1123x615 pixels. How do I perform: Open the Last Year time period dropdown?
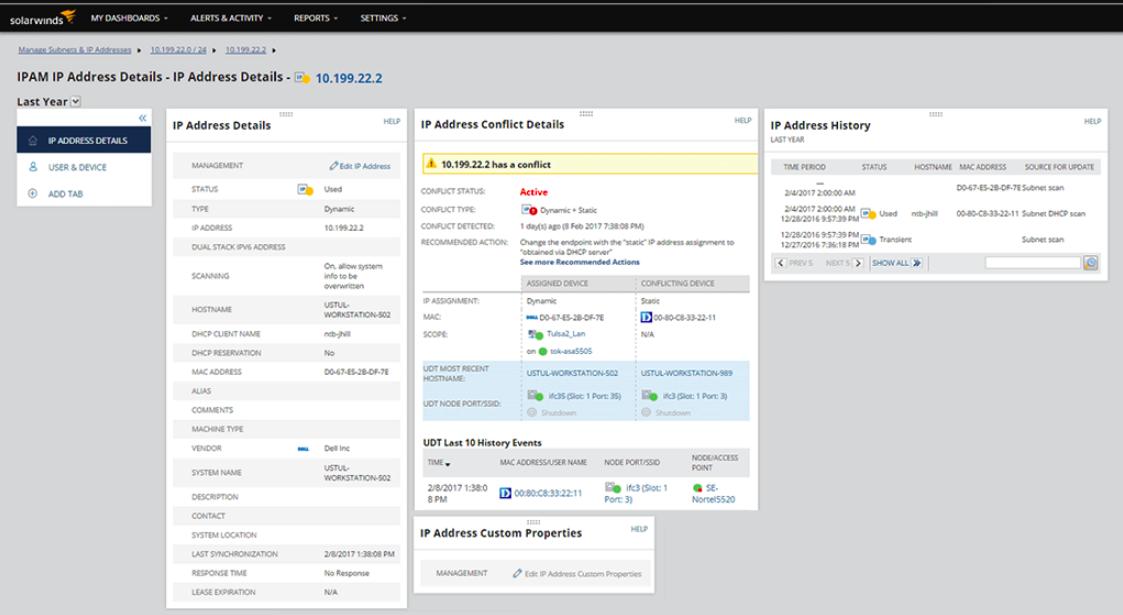coord(76,102)
